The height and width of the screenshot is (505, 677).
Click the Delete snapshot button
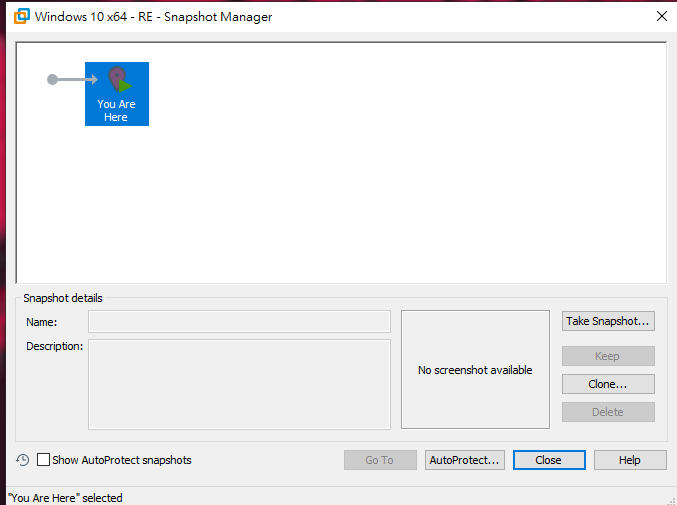pos(607,412)
